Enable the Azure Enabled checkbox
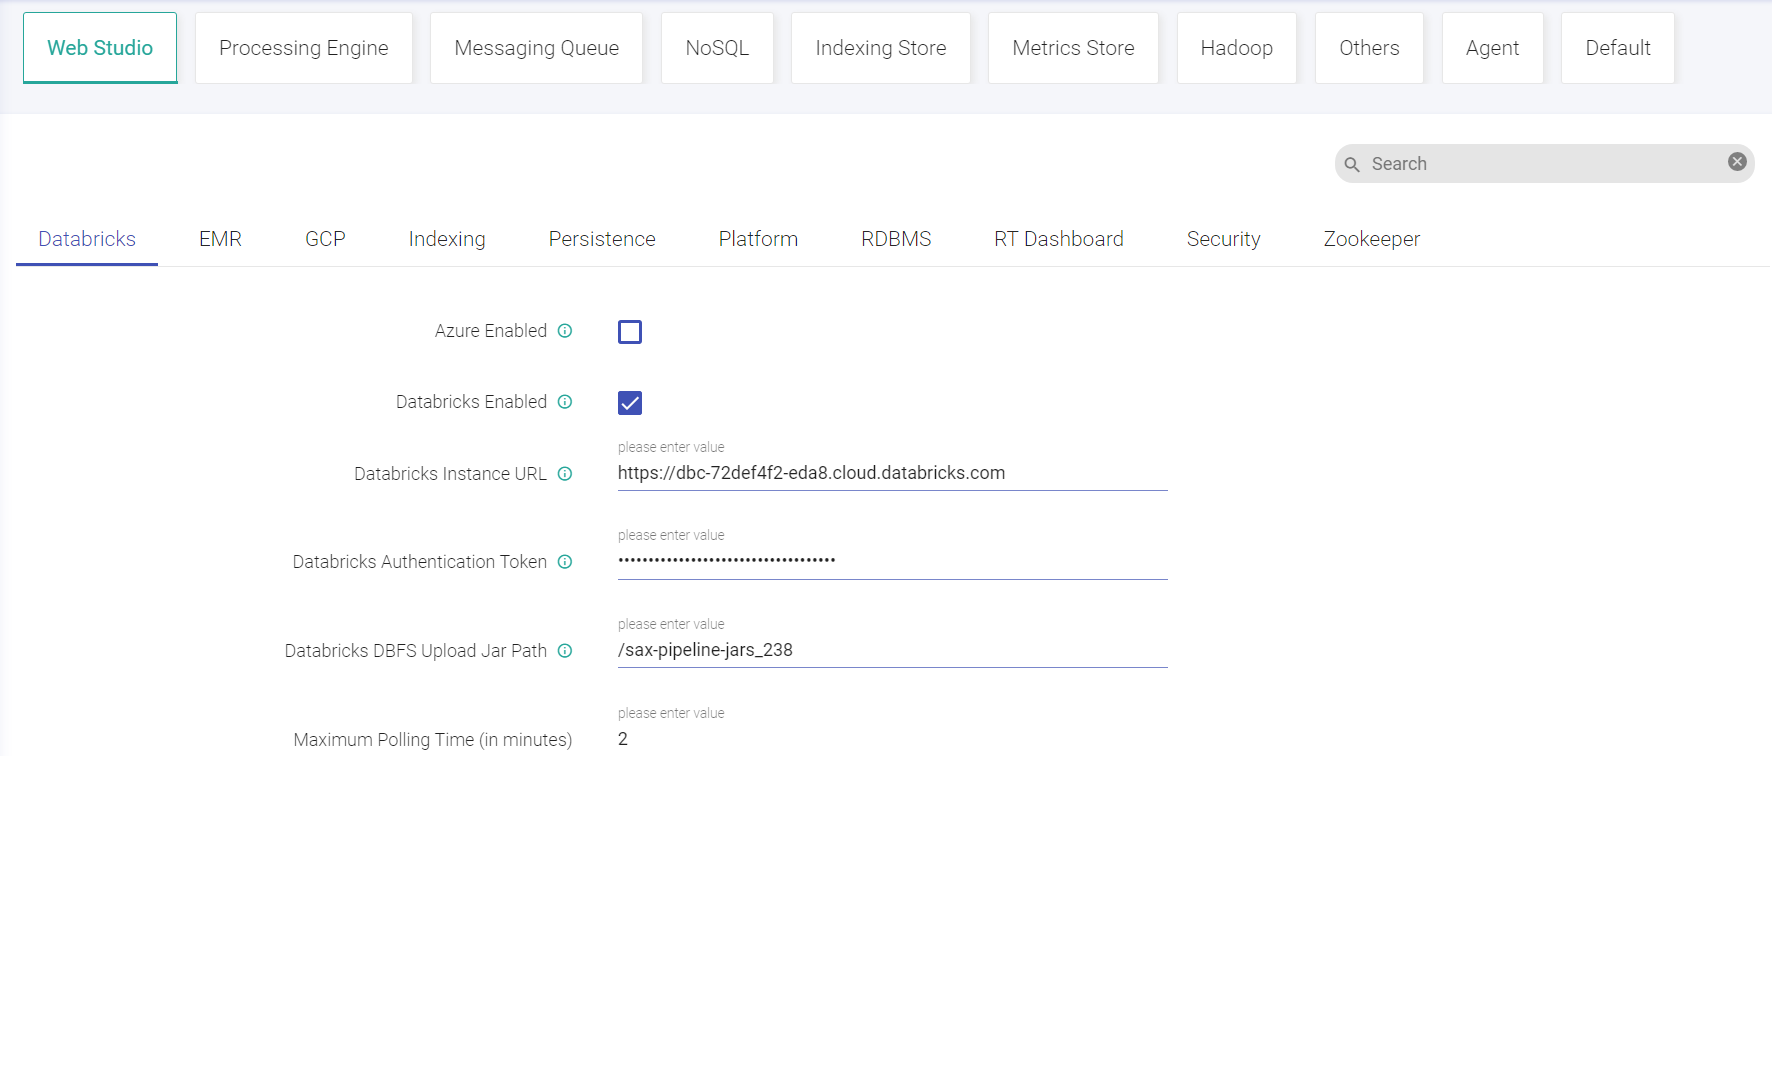Viewport: 1772px width, 1078px height. pos(630,332)
